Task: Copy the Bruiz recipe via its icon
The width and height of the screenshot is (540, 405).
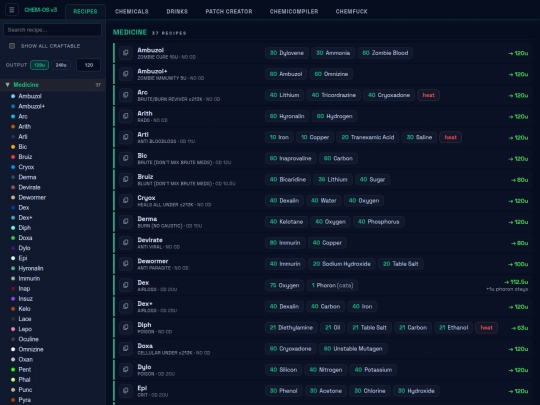Action: (126, 179)
